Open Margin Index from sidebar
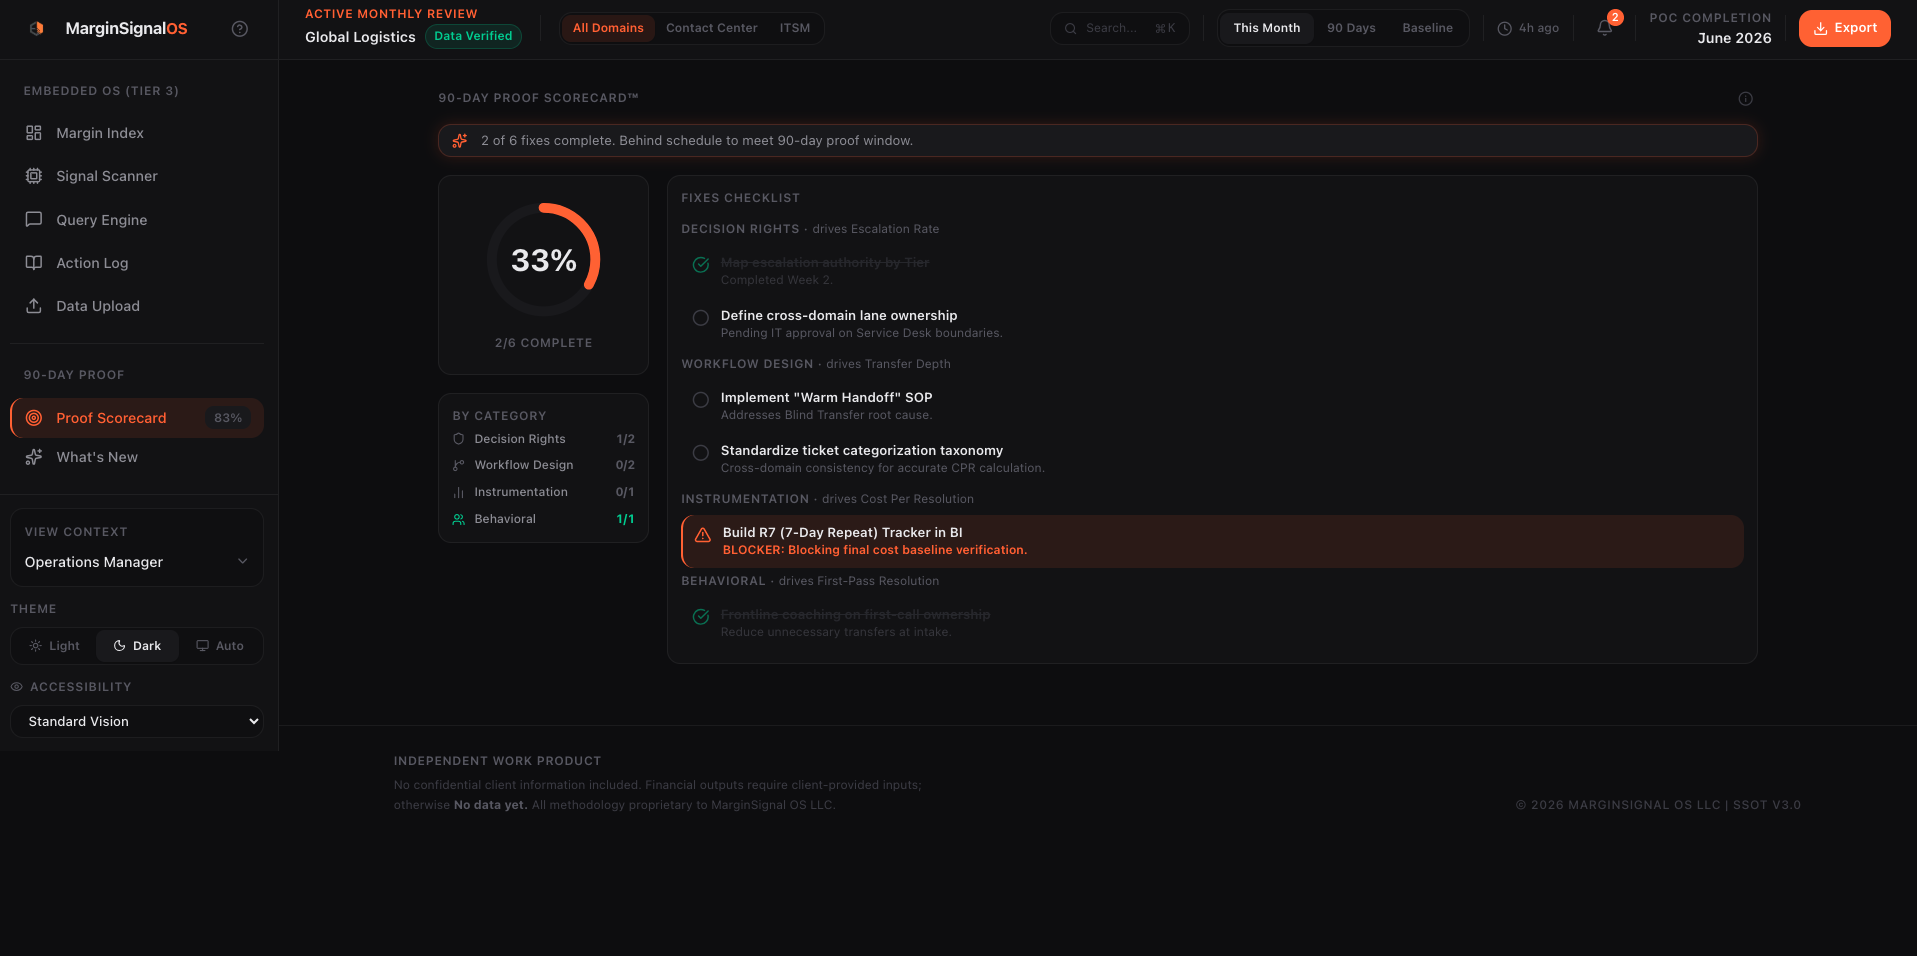 [100, 133]
